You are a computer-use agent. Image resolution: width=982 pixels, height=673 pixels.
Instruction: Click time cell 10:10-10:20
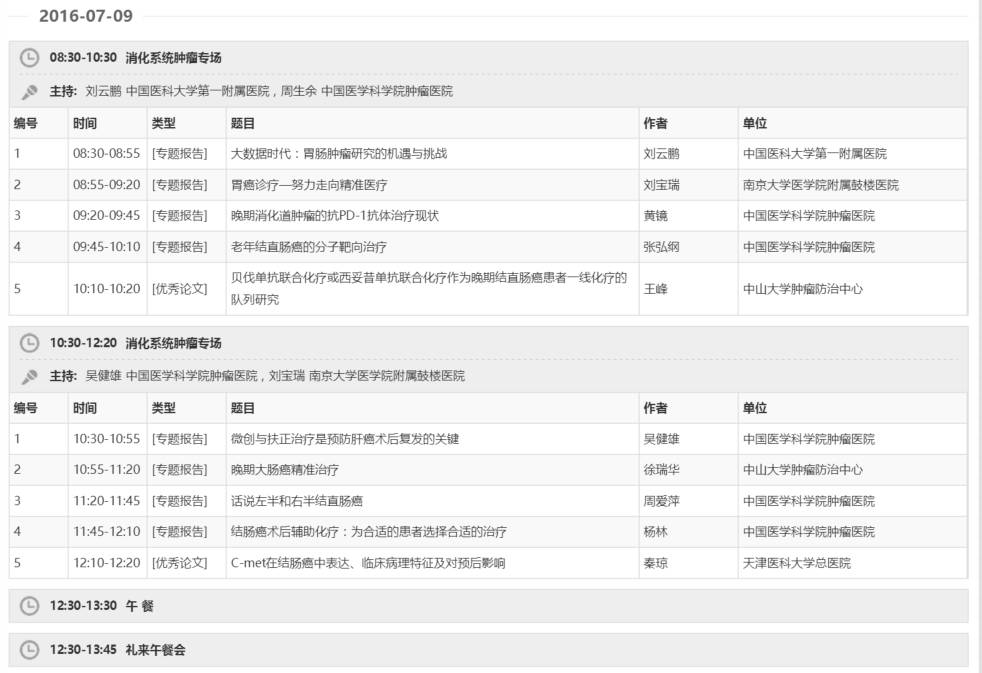point(106,289)
